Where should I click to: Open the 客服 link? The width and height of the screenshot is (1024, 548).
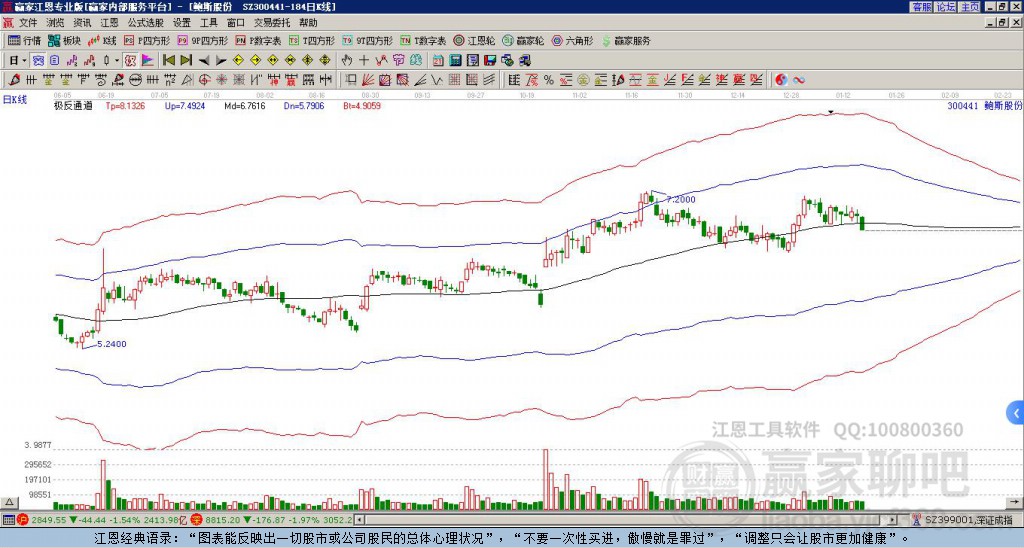922,7
